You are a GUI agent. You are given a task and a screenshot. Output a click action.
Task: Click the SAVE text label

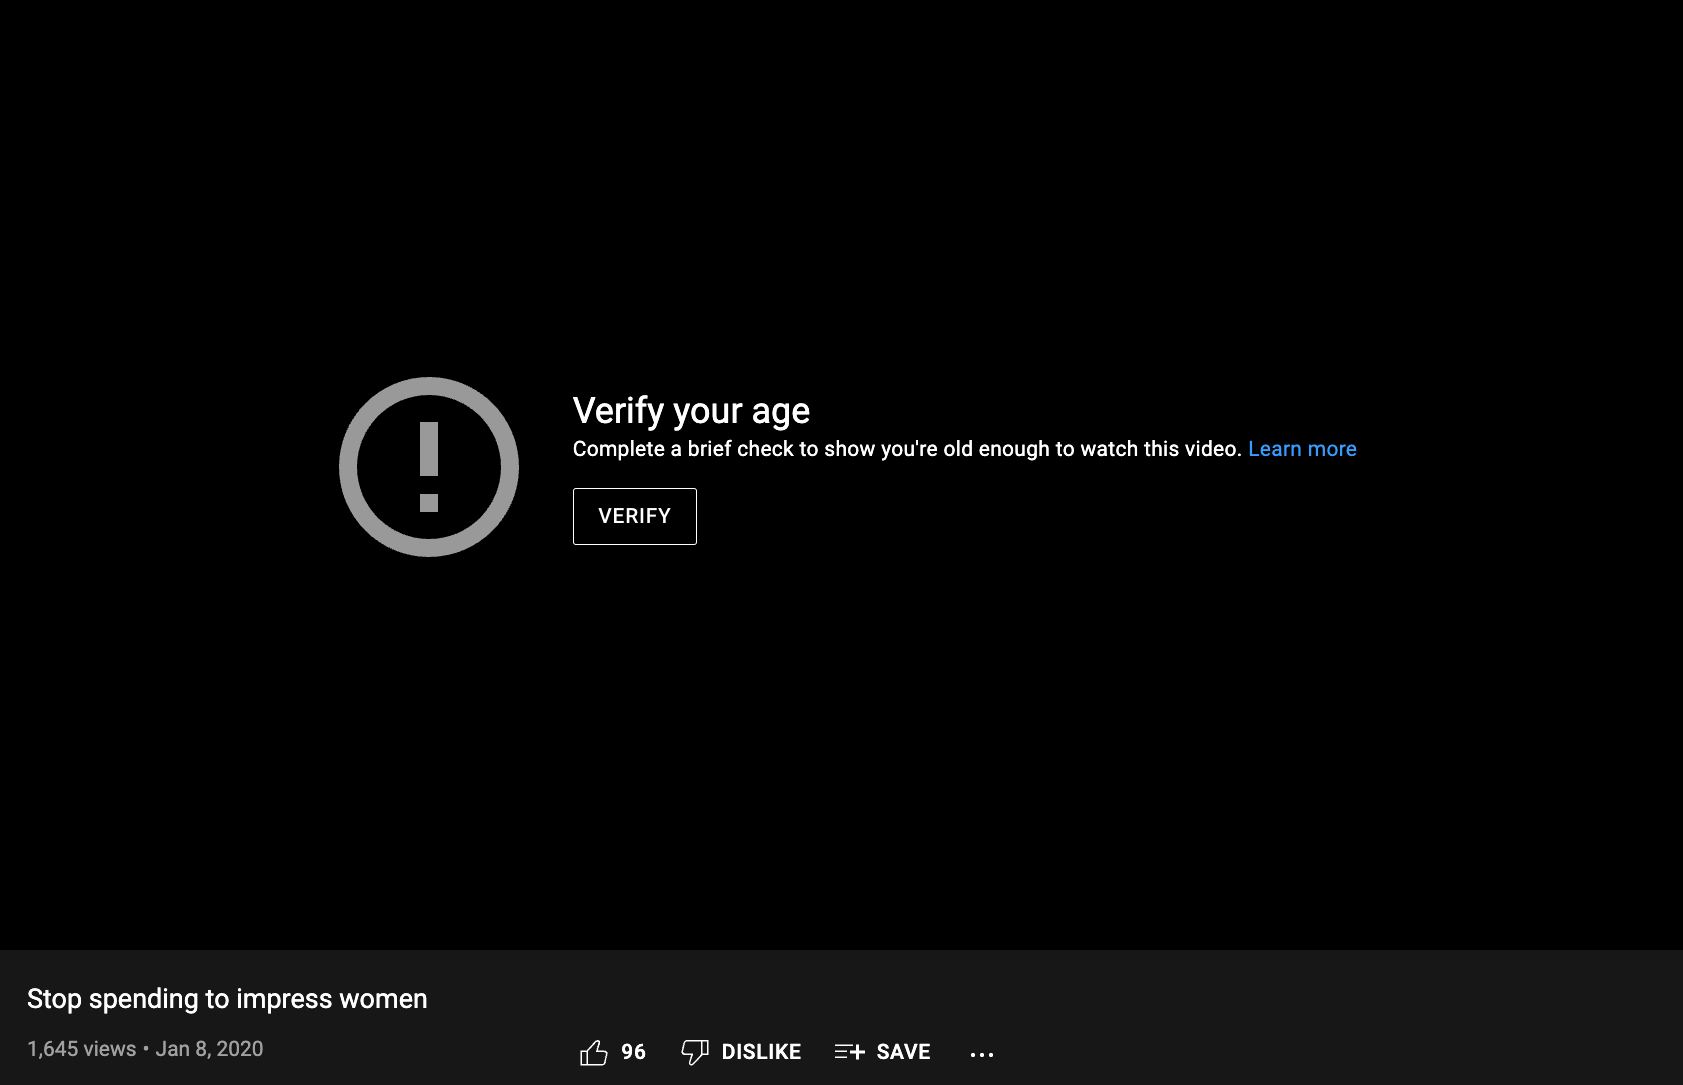(x=903, y=1052)
